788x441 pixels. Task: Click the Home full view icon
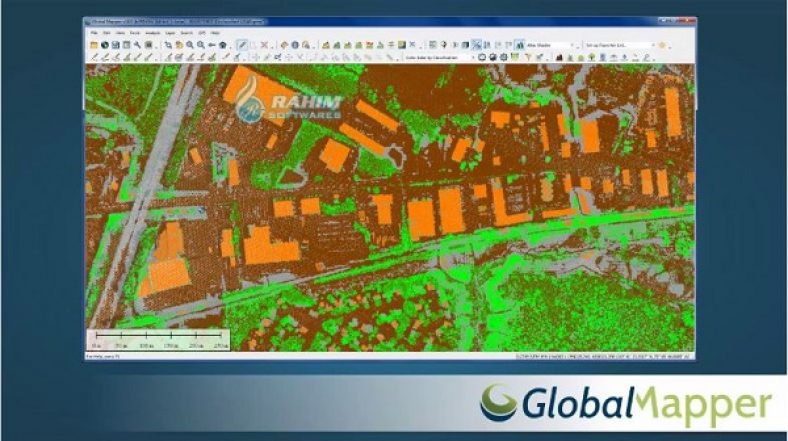(x=223, y=45)
